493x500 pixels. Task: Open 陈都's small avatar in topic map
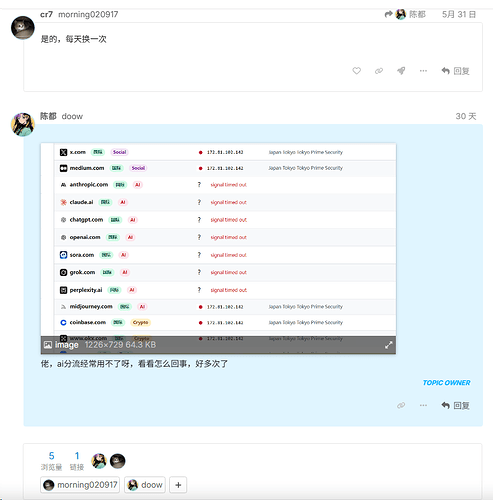pos(99,461)
